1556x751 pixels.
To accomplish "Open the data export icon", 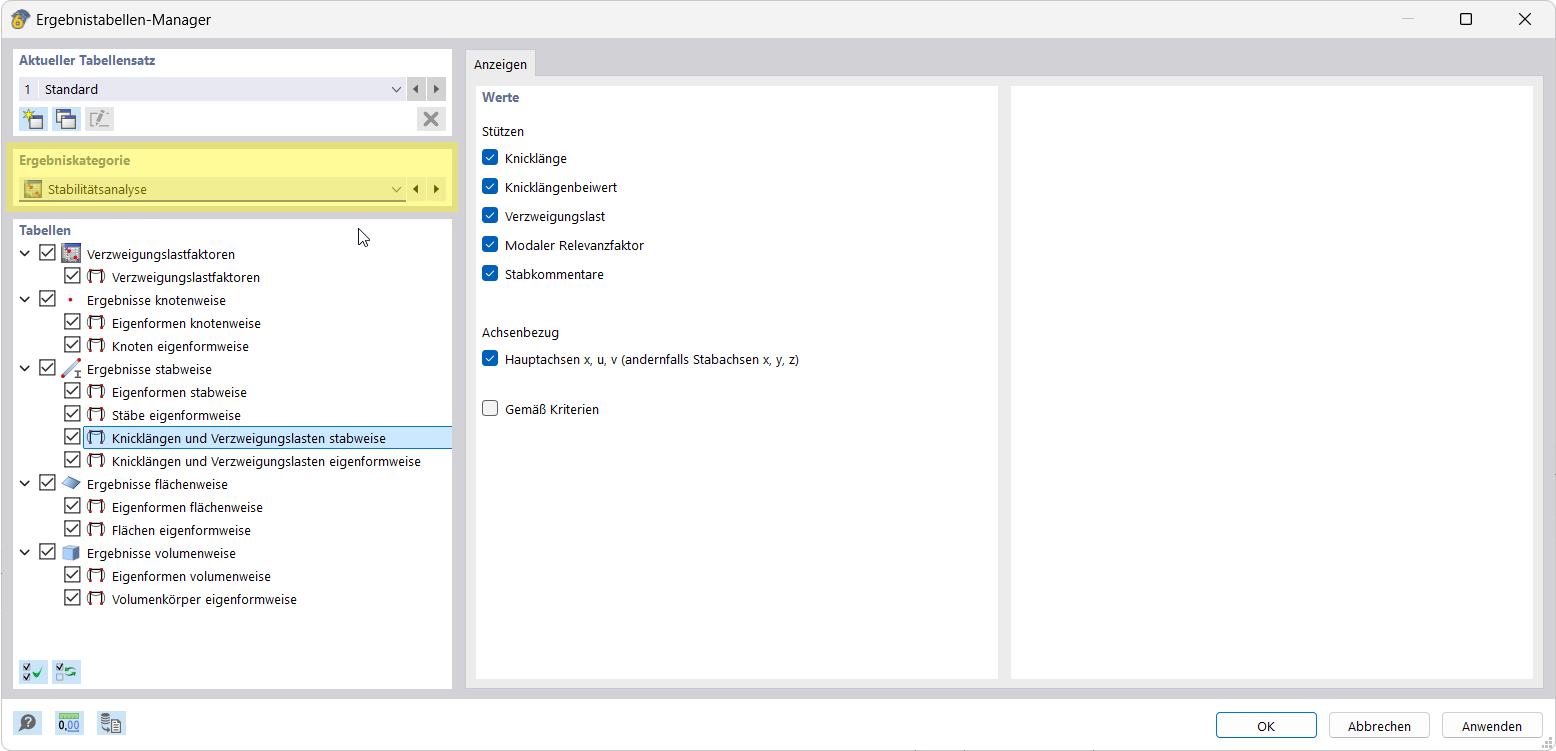I will pyautogui.click(x=110, y=722).
